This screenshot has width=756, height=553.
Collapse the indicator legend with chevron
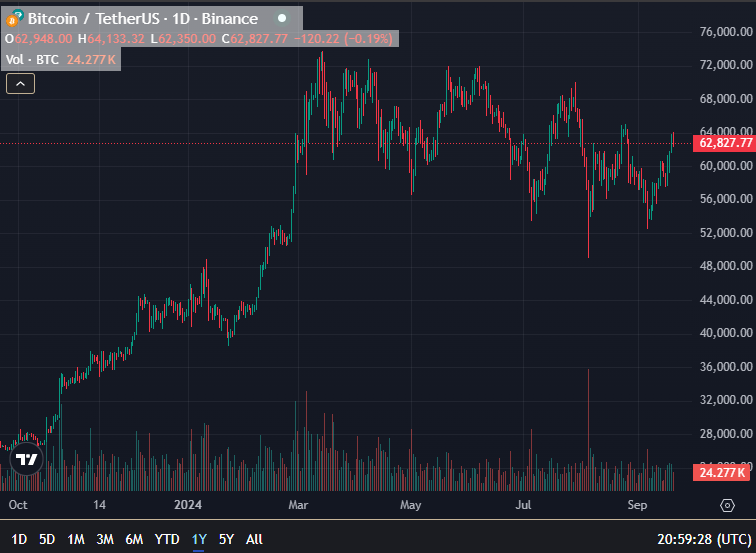(x=20, y=84)
